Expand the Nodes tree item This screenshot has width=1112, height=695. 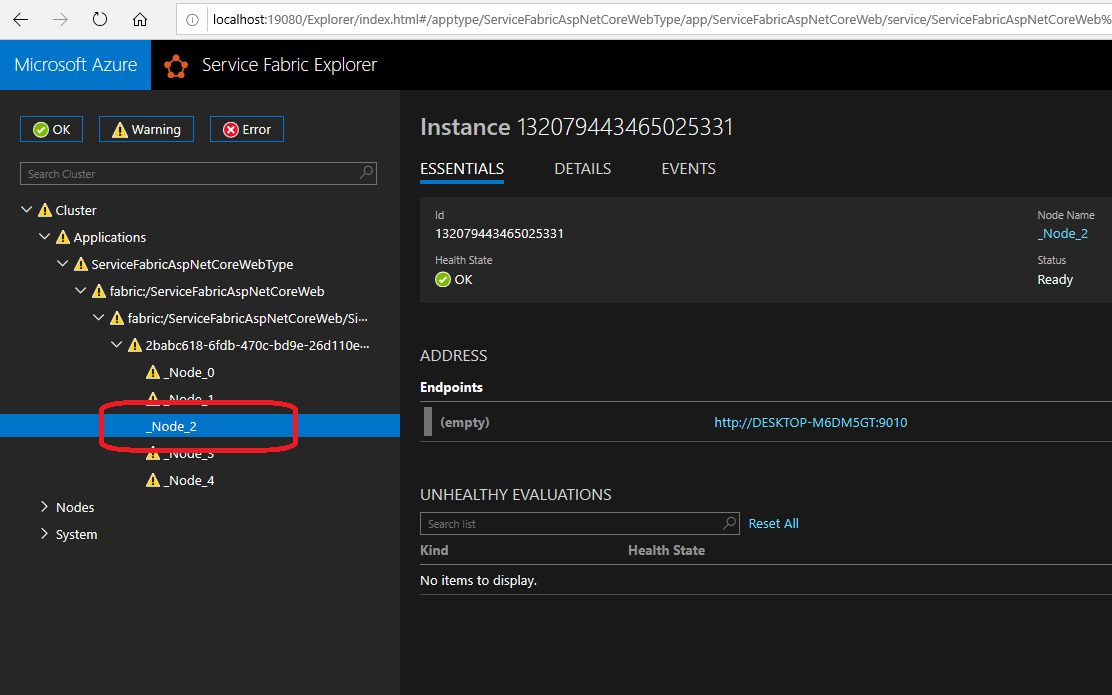tap(44, 506)
